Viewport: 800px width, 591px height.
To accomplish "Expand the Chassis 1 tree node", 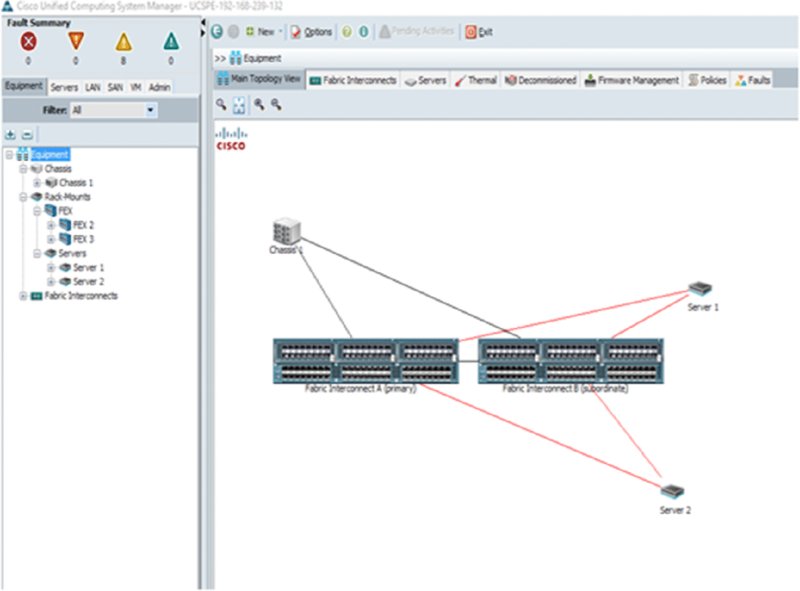I will pyautogui.click(x=37, y=183).
